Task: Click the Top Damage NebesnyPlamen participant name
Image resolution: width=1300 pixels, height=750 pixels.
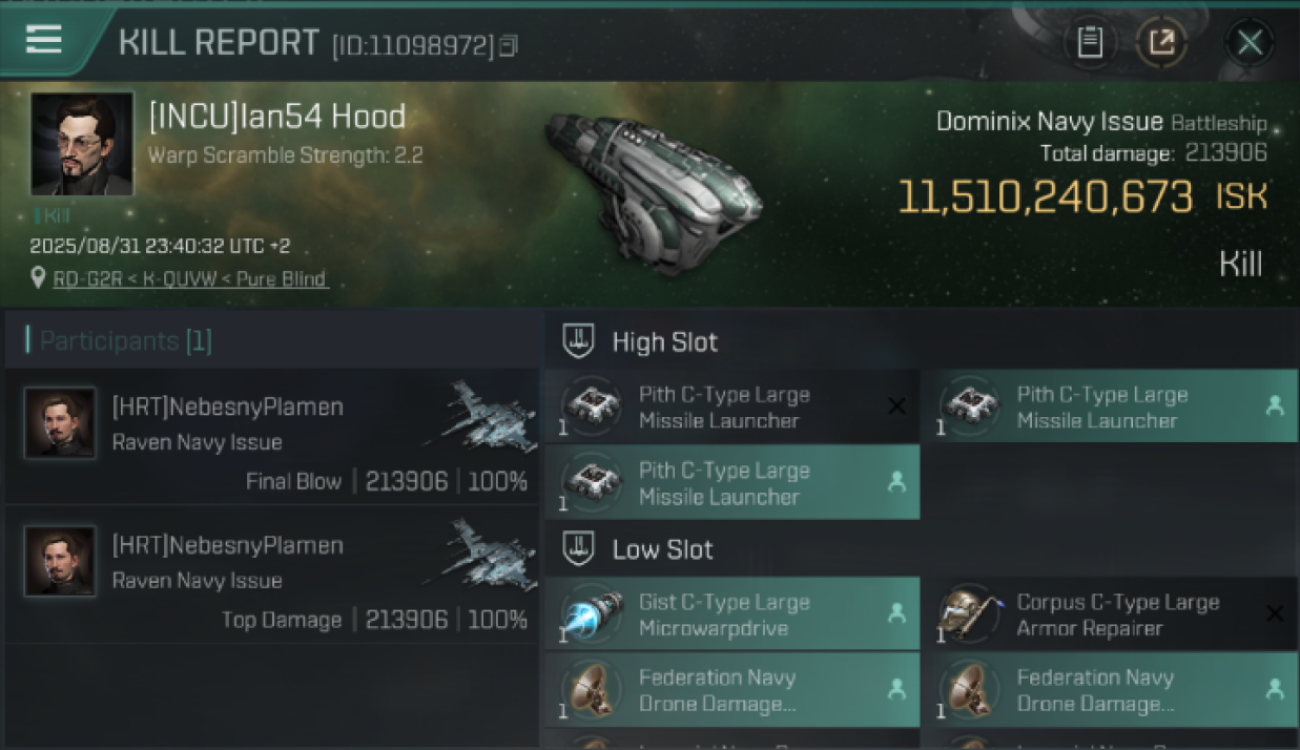Action: (227, 545)
